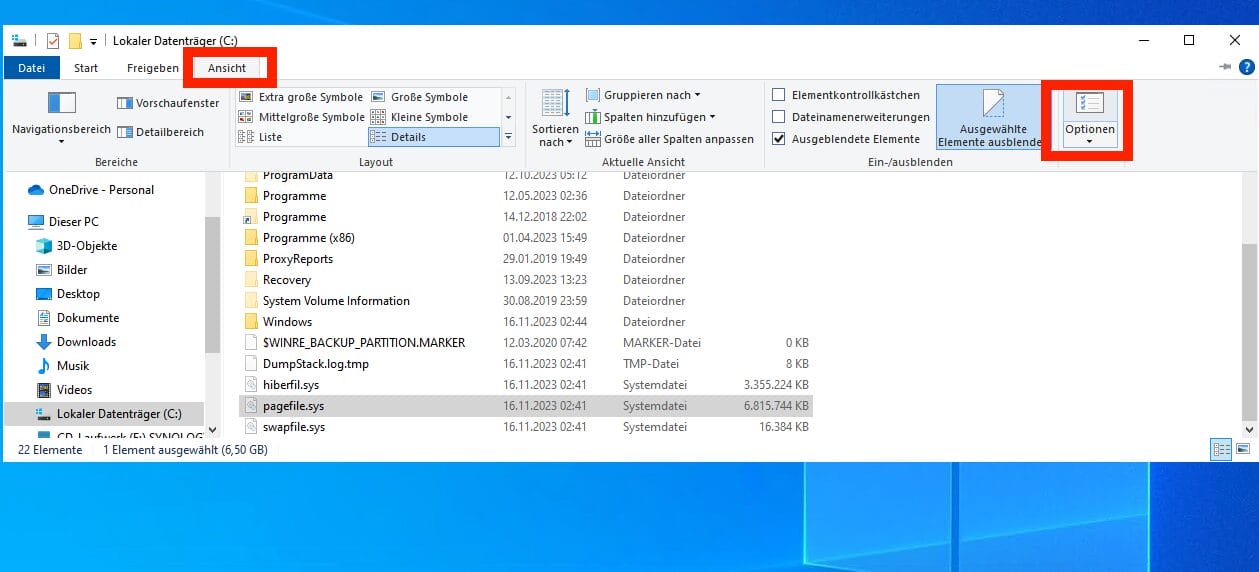The width and height of the screenshot is (1259, 572).
Task: Click Größe aller Spalten anpassen
Action: coord(668,139)
